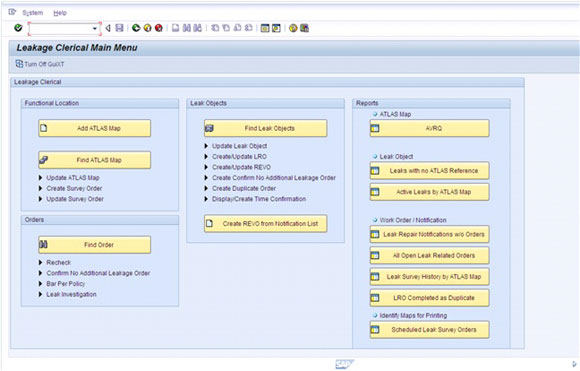Image resolution: width=580 pixels, height=371 pixels.
Task: Open the AVRQ report button
Action: [x=429, y=128]
